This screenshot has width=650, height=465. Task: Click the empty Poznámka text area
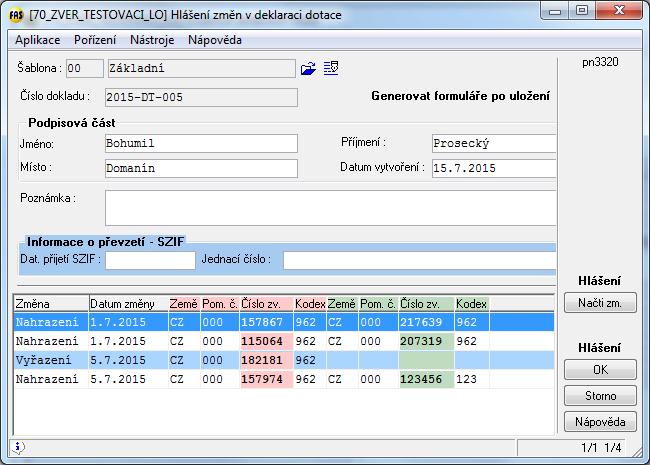[330, 208]
